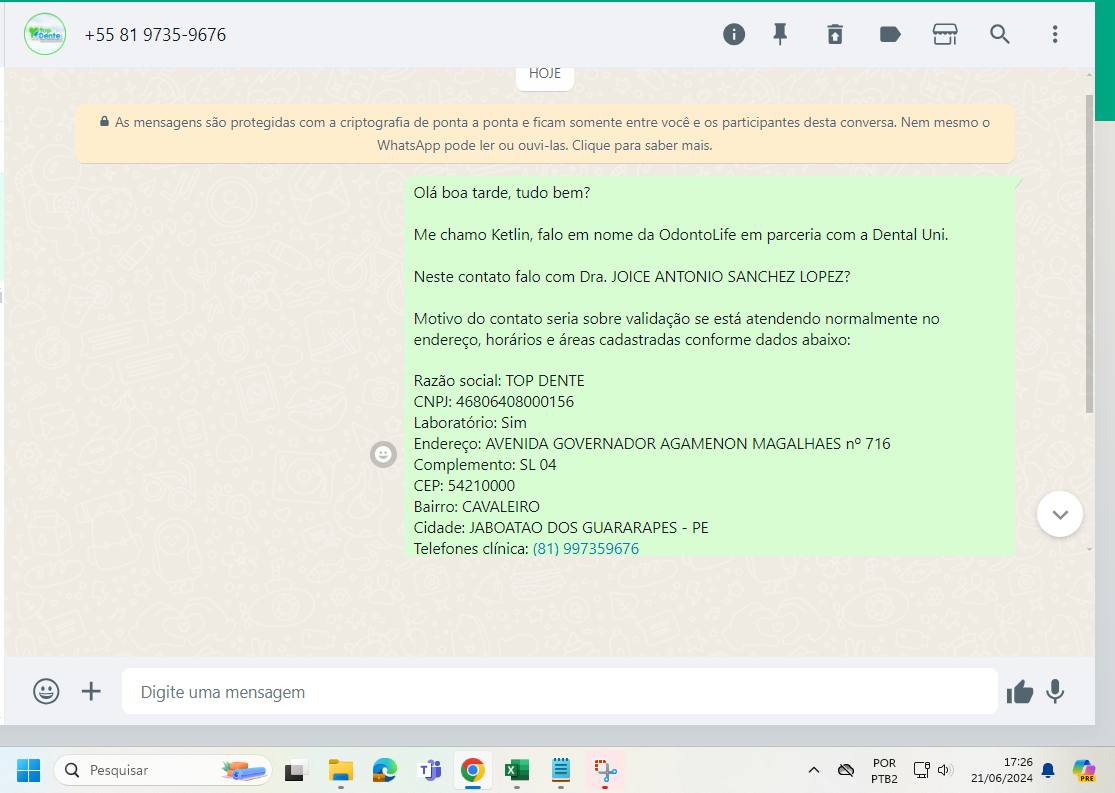Pin this conversation with the pushpin icon
This screenshot has width=1115, height=793.
[x=780, y=34]
